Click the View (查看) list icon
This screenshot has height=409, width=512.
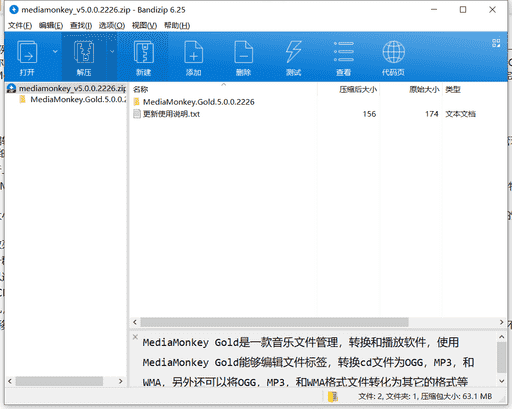pyautogui.click(x=344, y=52)
